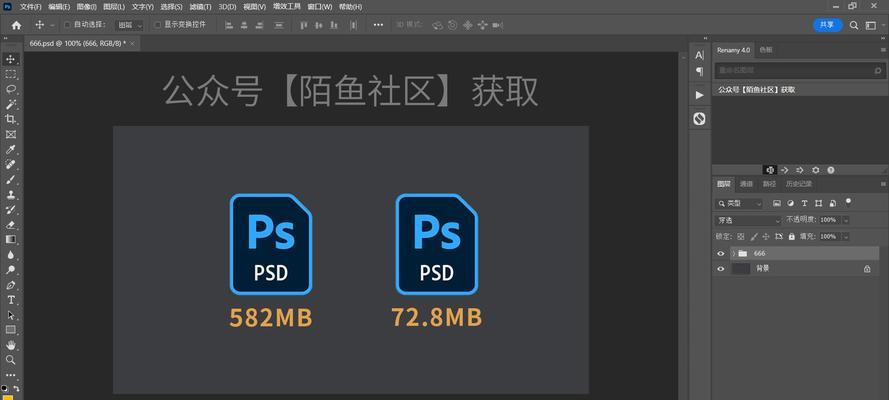889x400 pixels.
Task: Toggle lock position icon
Action: tap(766, 236)
